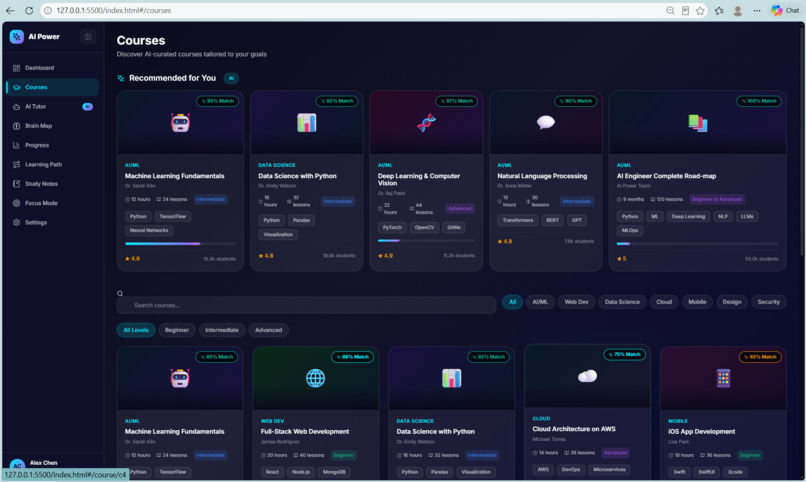
Task: Click the browser zoom magnifier icon
Action: click(x=670, y=10)
